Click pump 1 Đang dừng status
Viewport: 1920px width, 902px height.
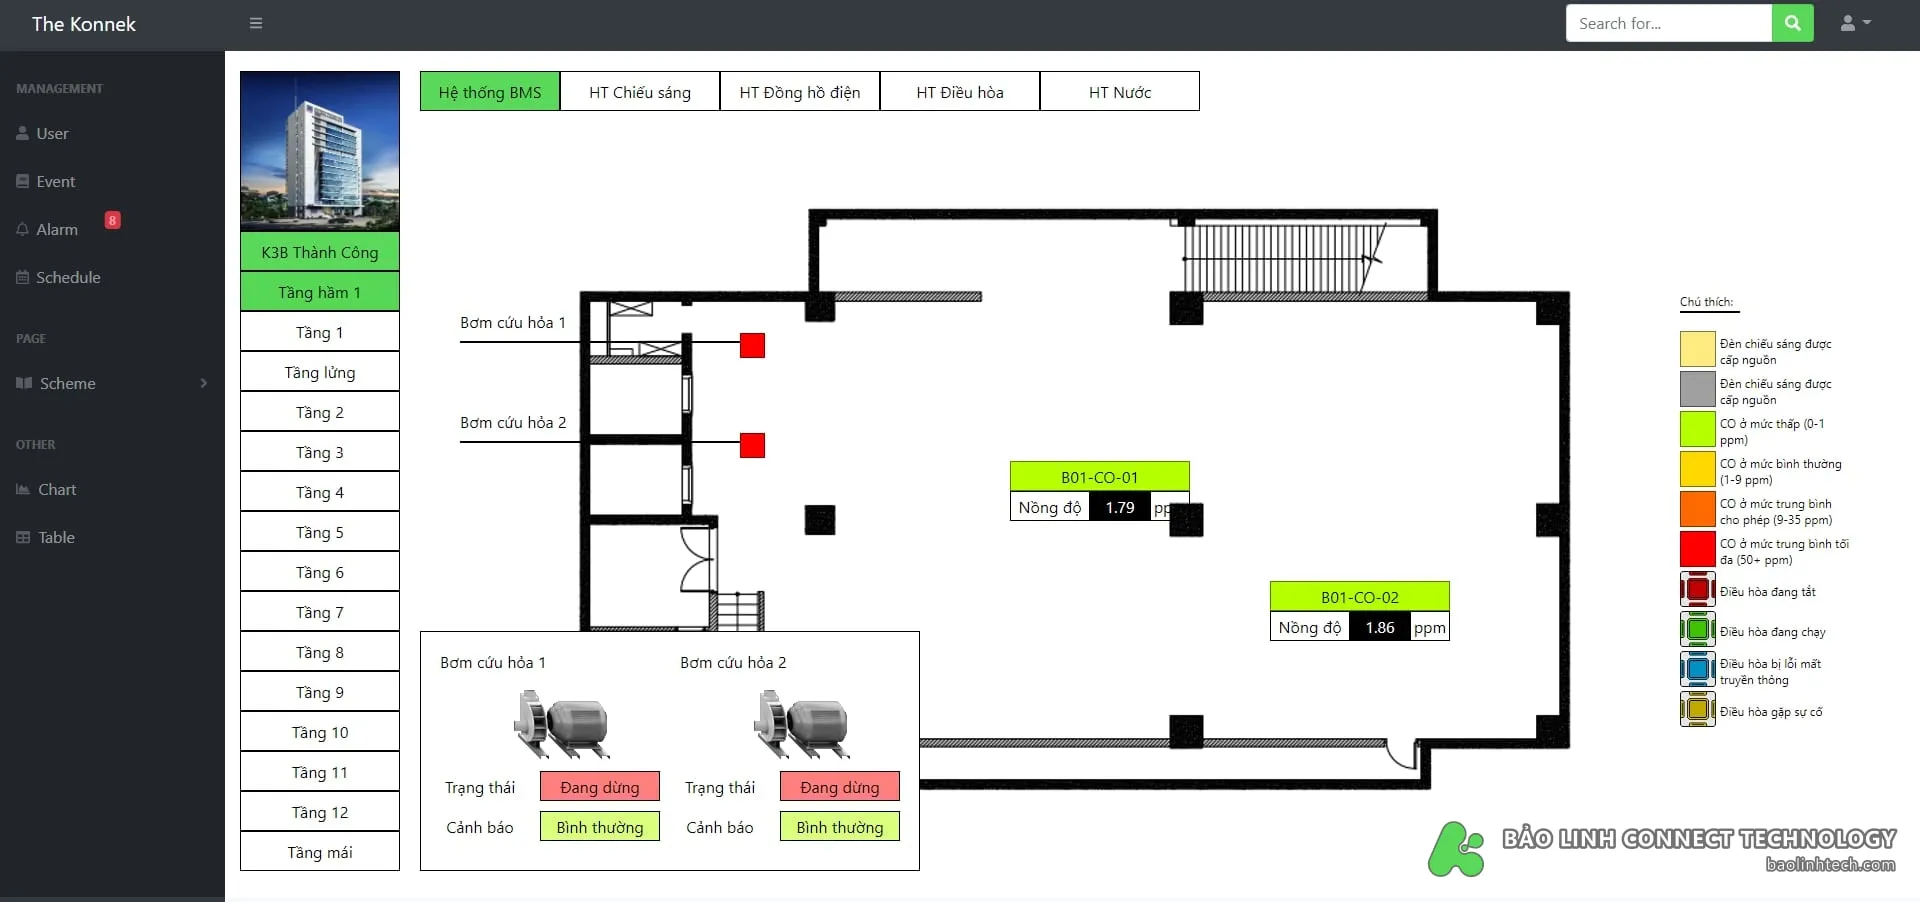coord(600,787)
